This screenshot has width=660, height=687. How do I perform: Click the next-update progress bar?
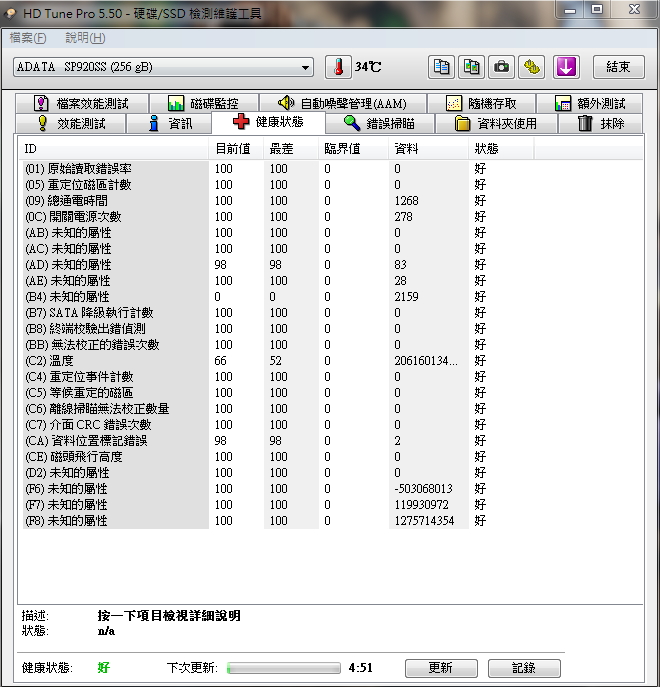(284, 668)
